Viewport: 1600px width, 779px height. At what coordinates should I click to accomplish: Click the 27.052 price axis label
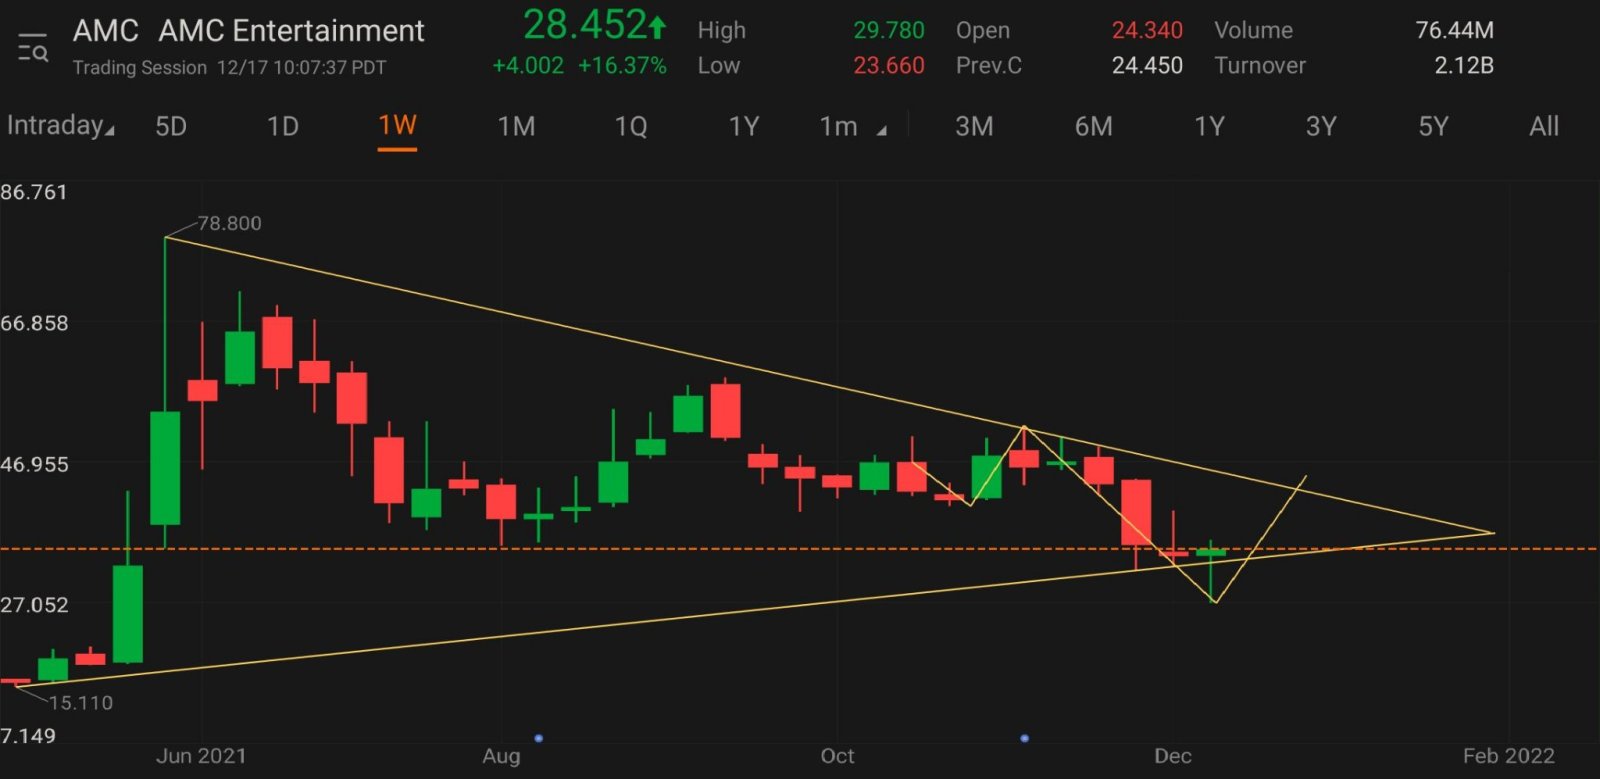34,605
